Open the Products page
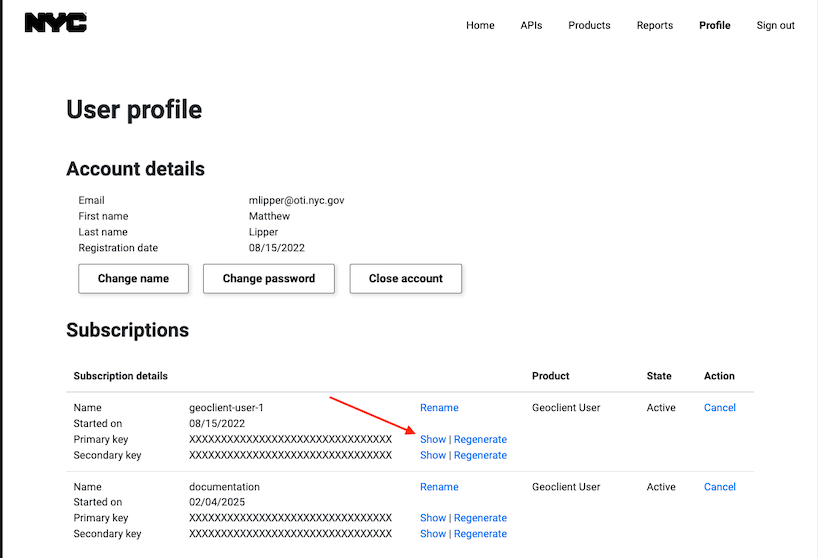Screen dimensions: 818x558 [x=589, y=25]
